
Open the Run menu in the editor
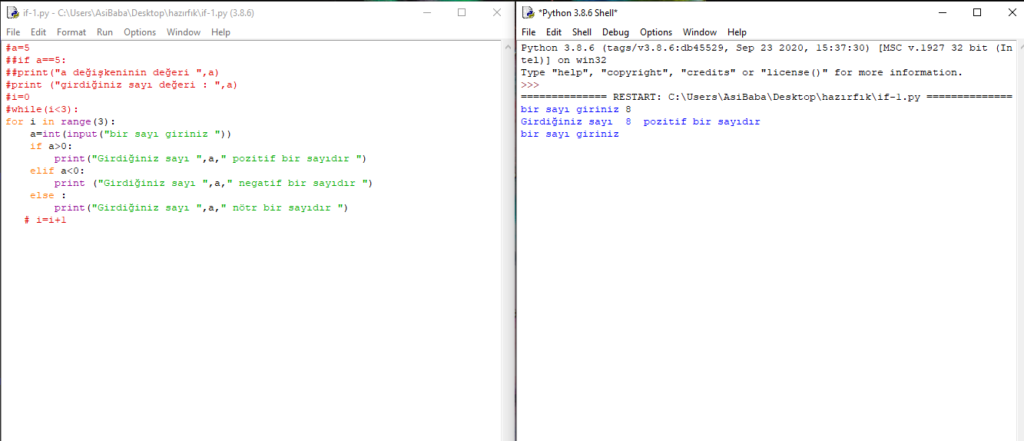[x=105, y=32]
